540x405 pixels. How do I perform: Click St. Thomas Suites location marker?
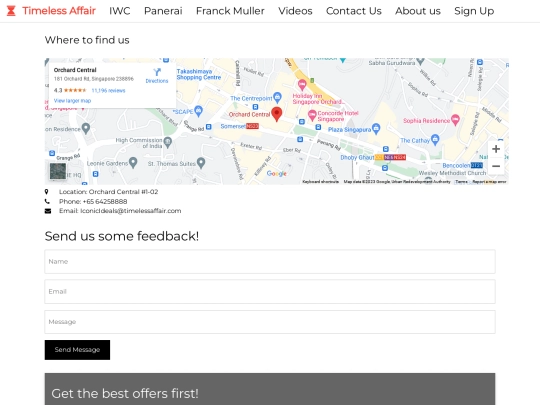pyautogui.click(x=201, y=163)
